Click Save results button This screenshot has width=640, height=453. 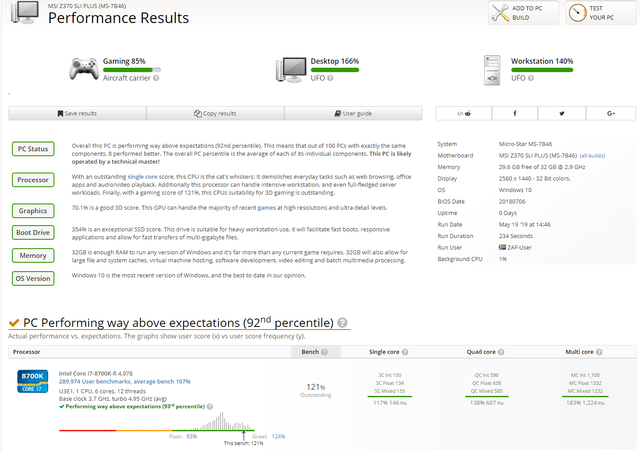[x=77, y=113]
